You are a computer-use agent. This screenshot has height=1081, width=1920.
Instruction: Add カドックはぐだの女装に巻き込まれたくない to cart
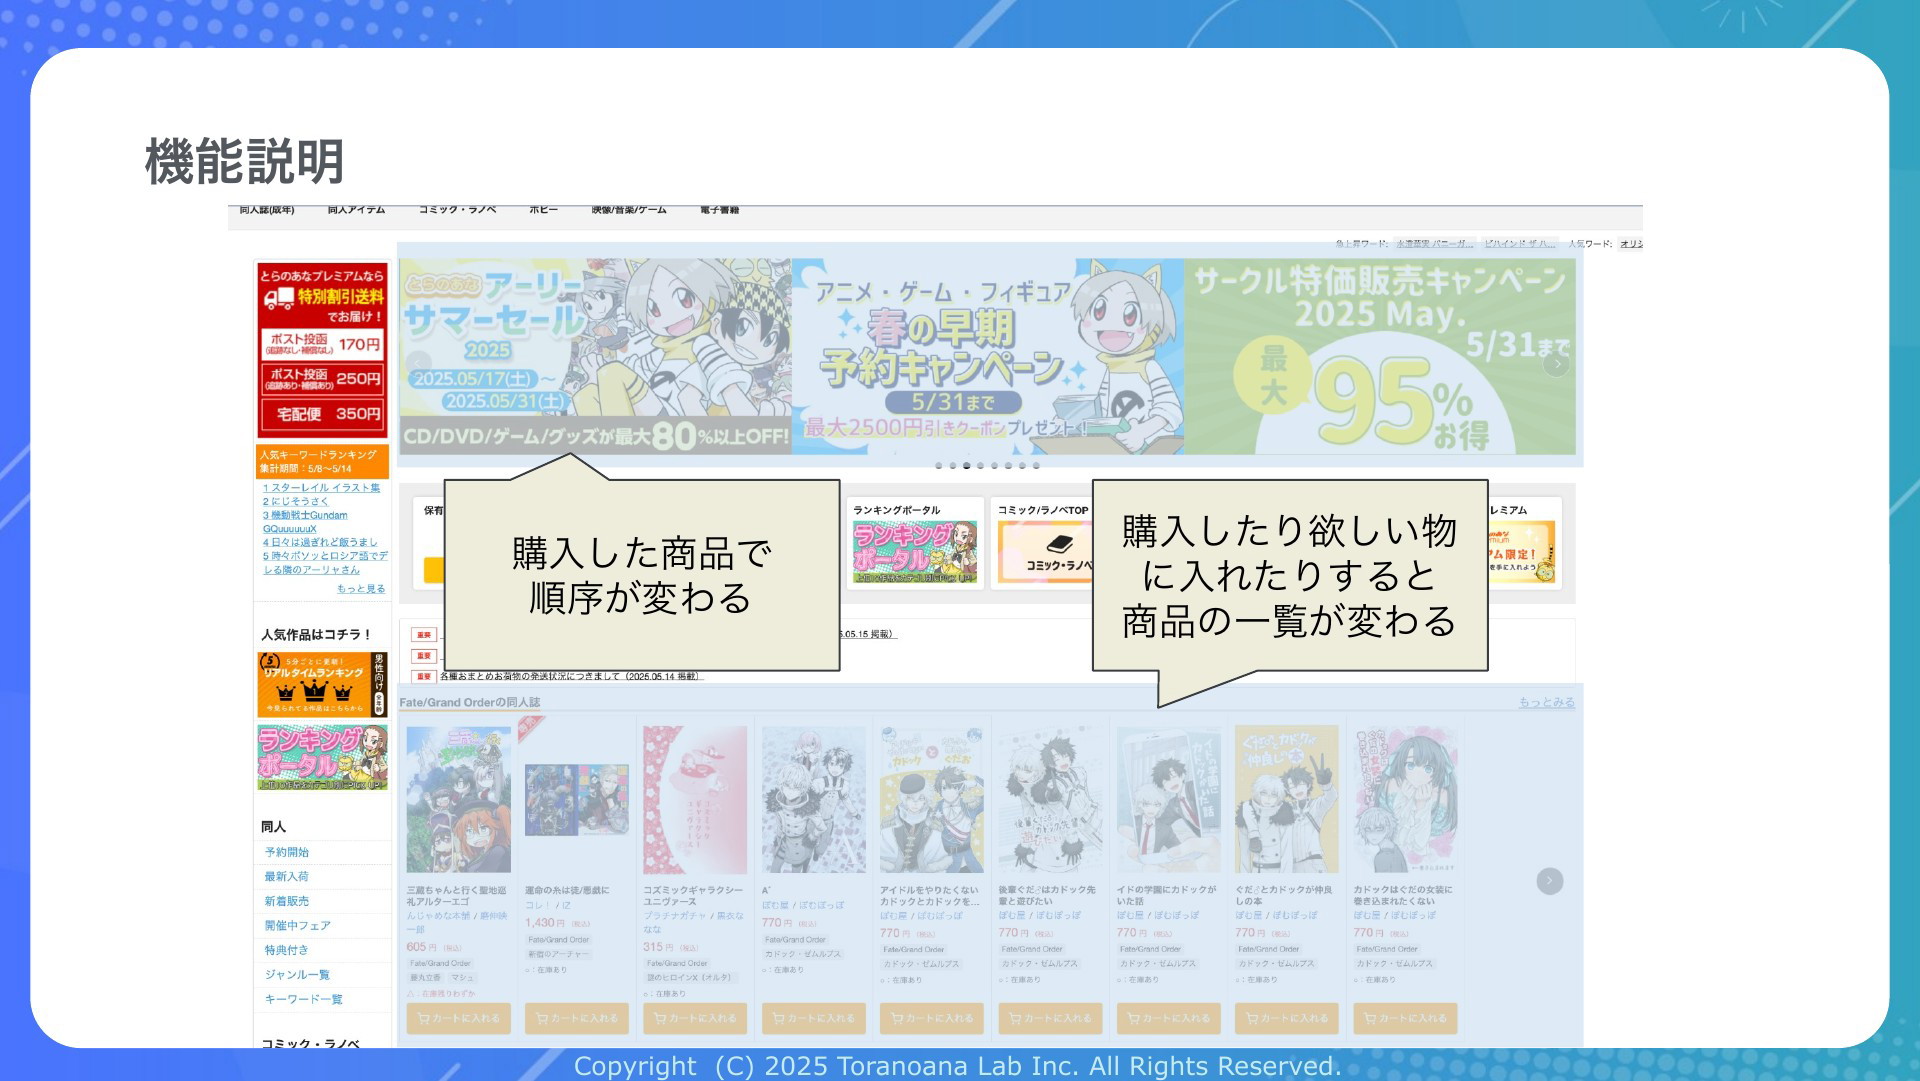pyautogui.click(x=1405, y=1018)
